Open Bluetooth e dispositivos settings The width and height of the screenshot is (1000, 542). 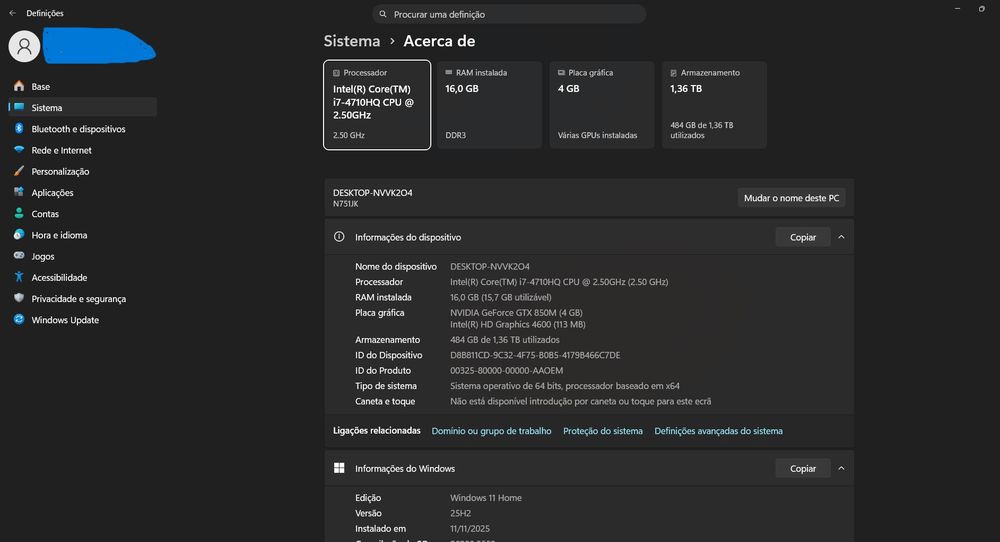(x=82, y=129)
